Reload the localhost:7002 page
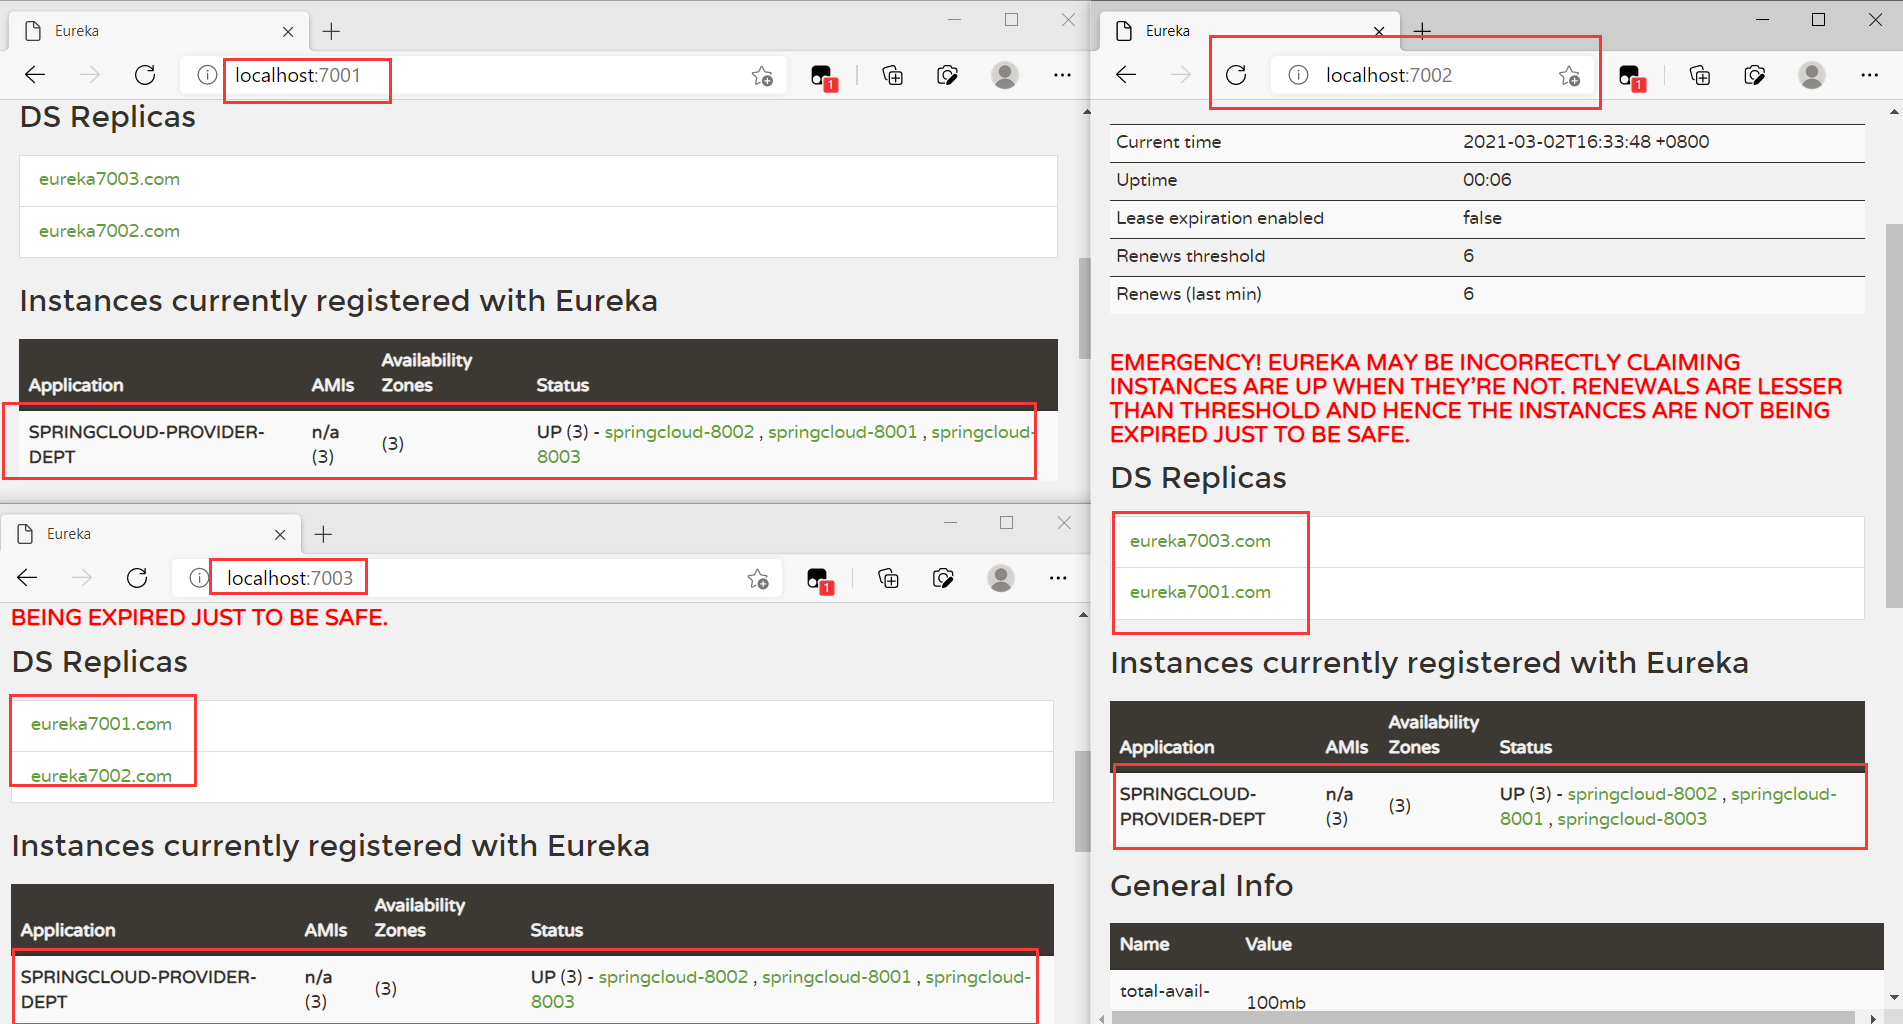Viewport: 1903px width, 1024px height. point(1236,75)
